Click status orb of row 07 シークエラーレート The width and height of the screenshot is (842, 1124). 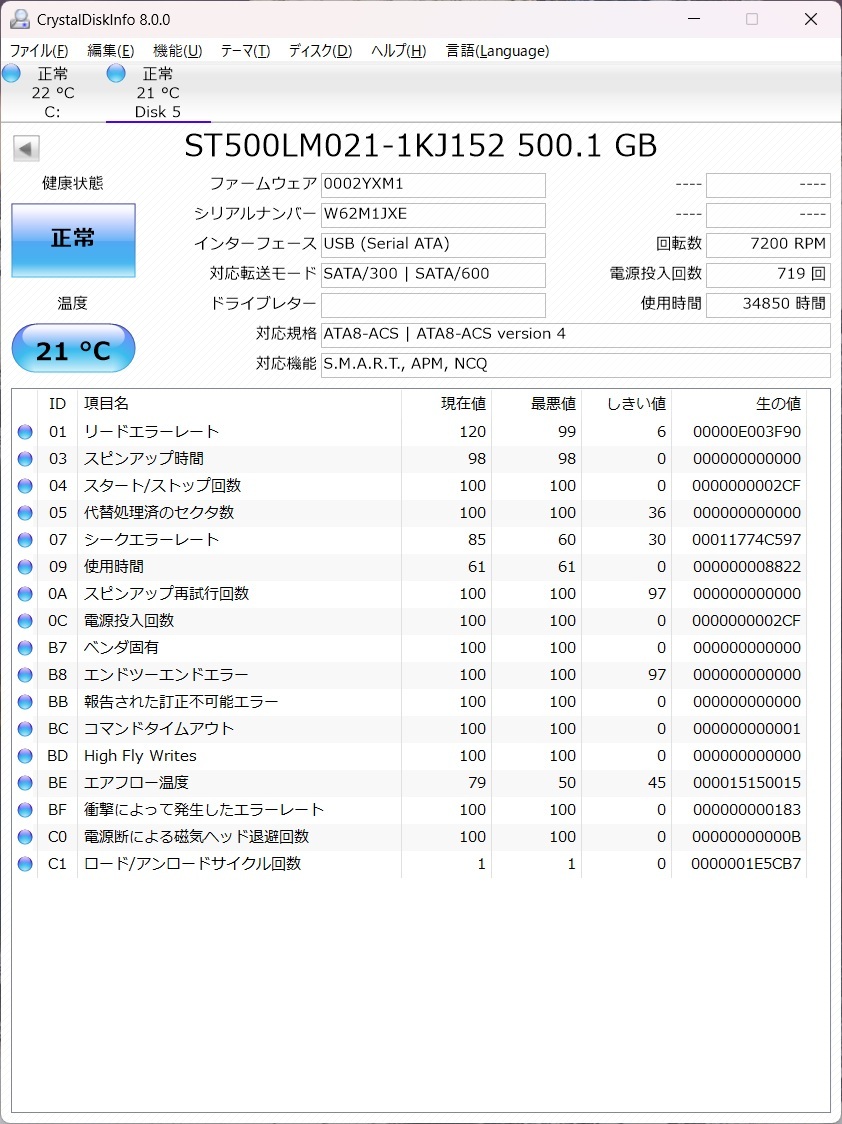tap(25, 540)
